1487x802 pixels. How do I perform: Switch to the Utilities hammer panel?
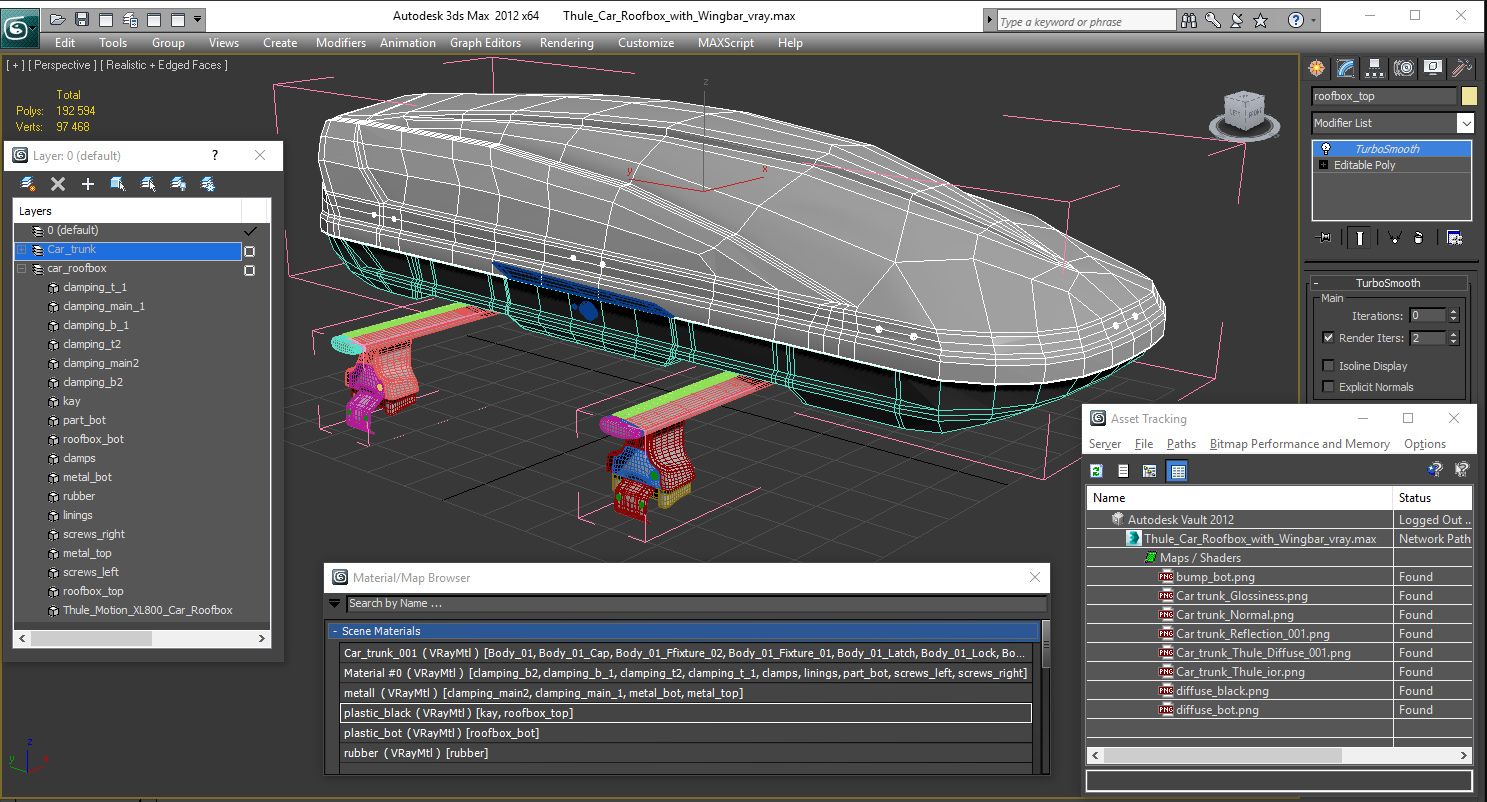(x=1462, y=68)
